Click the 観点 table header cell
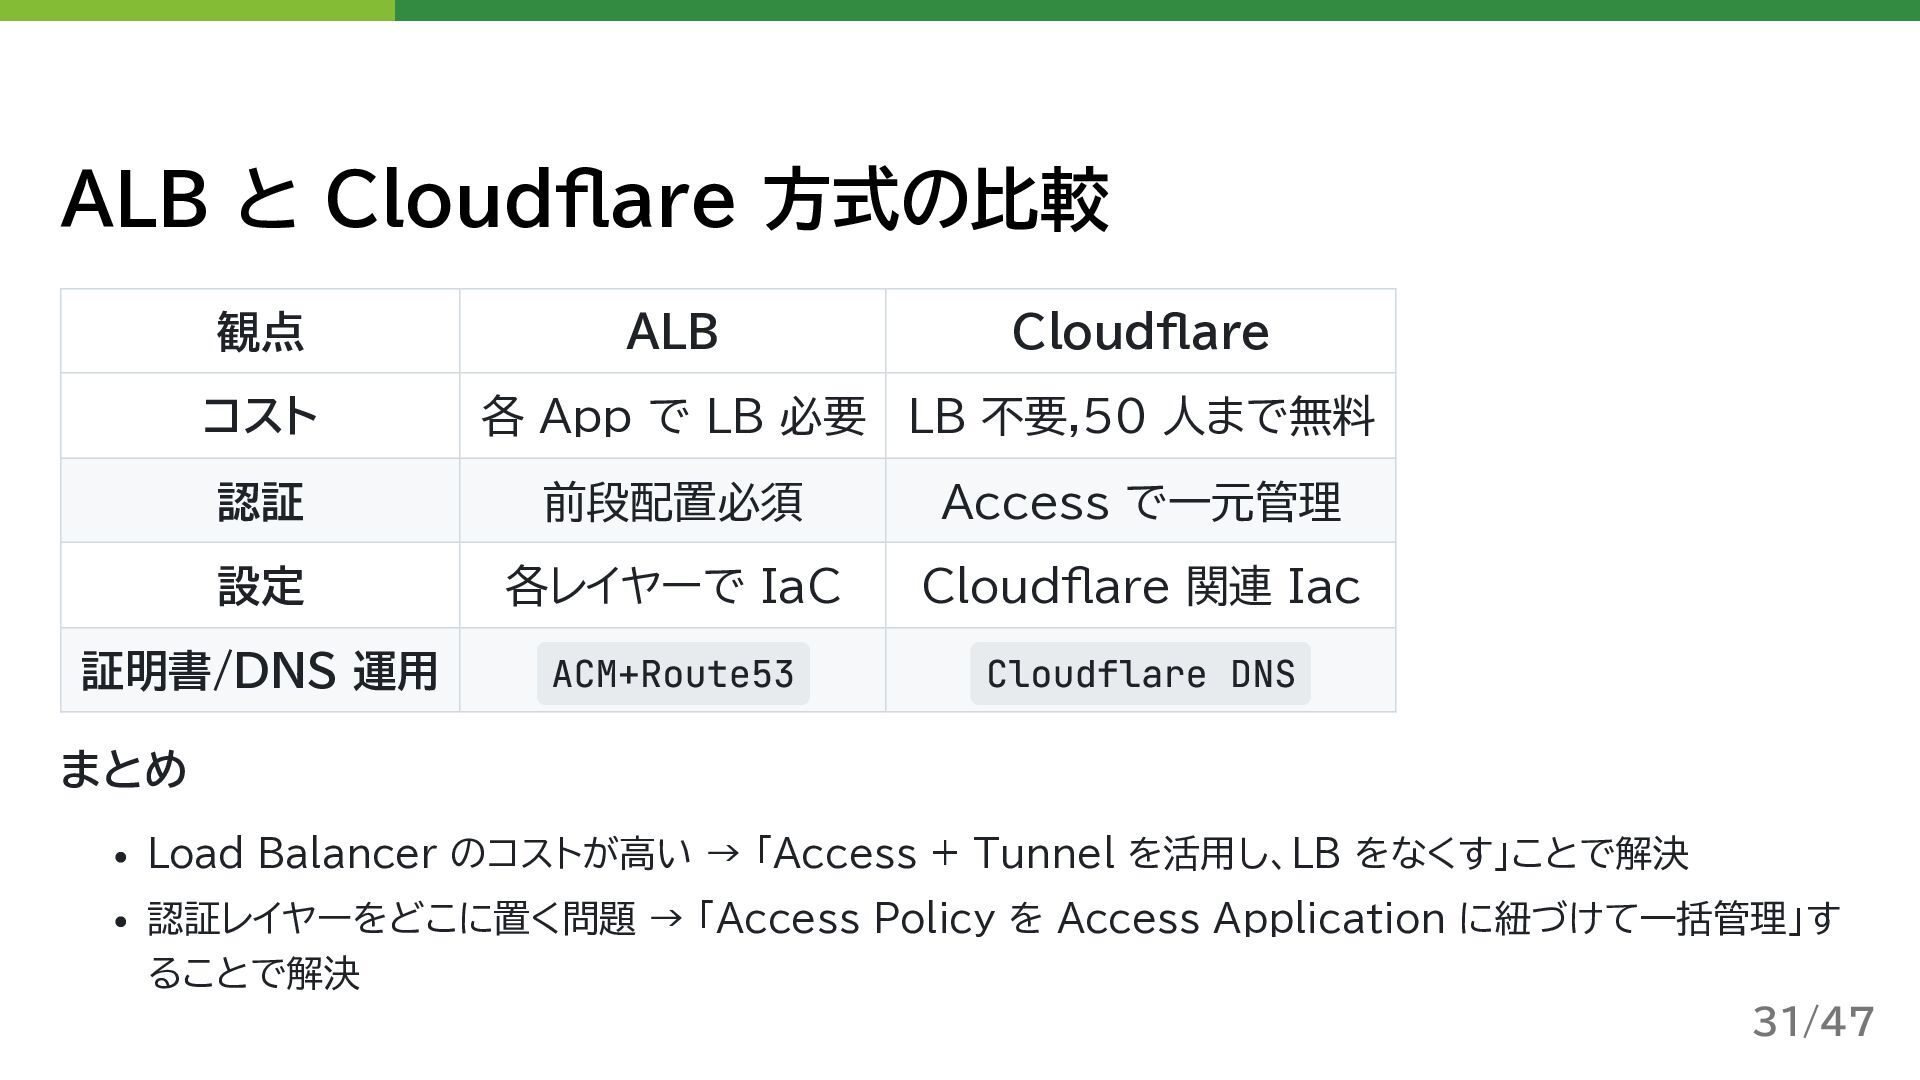Screen dimensions: 1920x1080 260,332
